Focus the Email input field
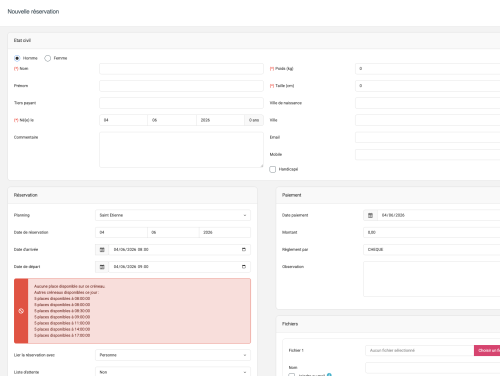The width and height of the screenshot is (500, 376). 428,137
